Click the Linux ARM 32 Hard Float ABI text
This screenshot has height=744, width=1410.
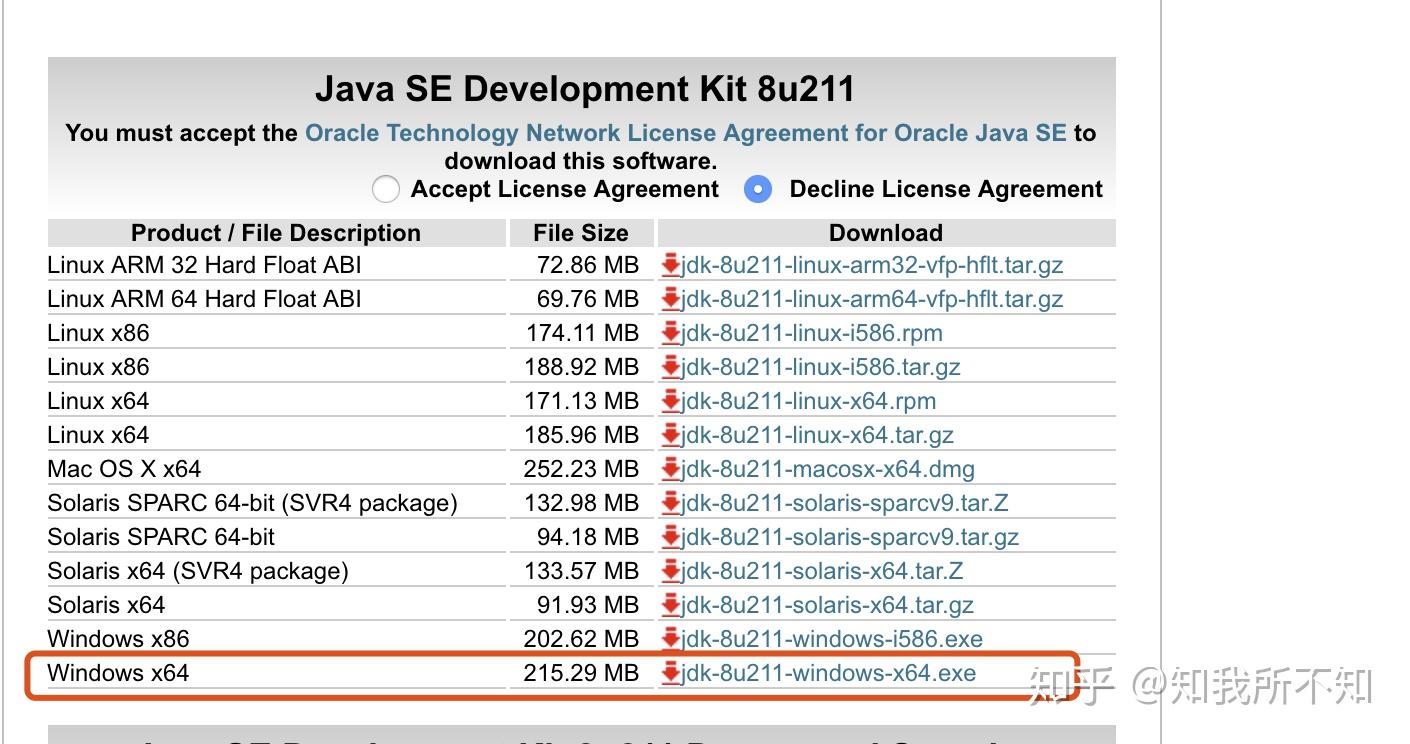[x=204, y=265]
